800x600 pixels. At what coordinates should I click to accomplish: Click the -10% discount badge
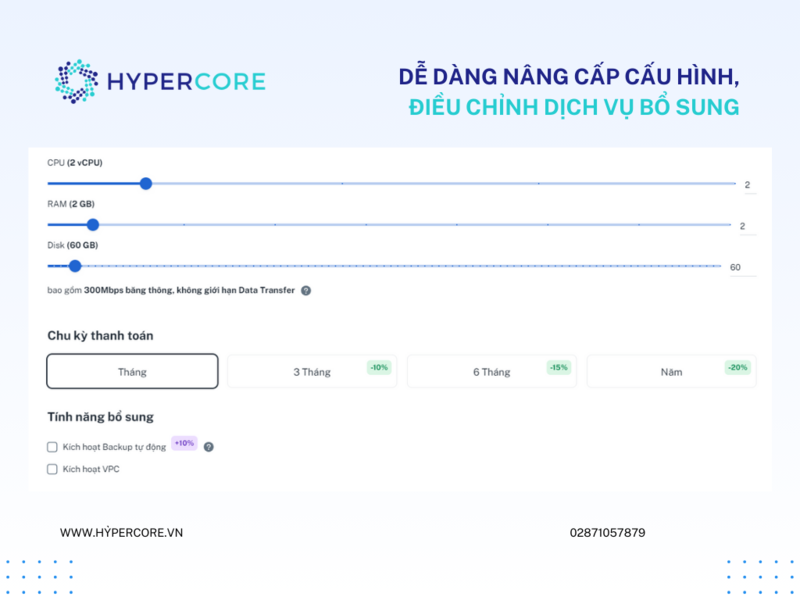point(379,367)
